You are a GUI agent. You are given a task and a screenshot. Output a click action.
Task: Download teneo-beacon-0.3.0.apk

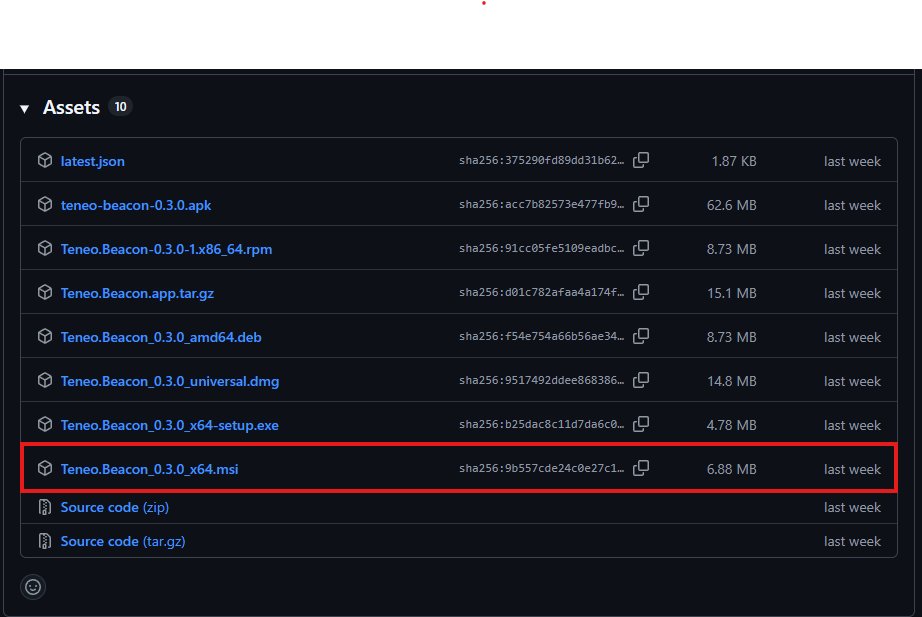136,205
